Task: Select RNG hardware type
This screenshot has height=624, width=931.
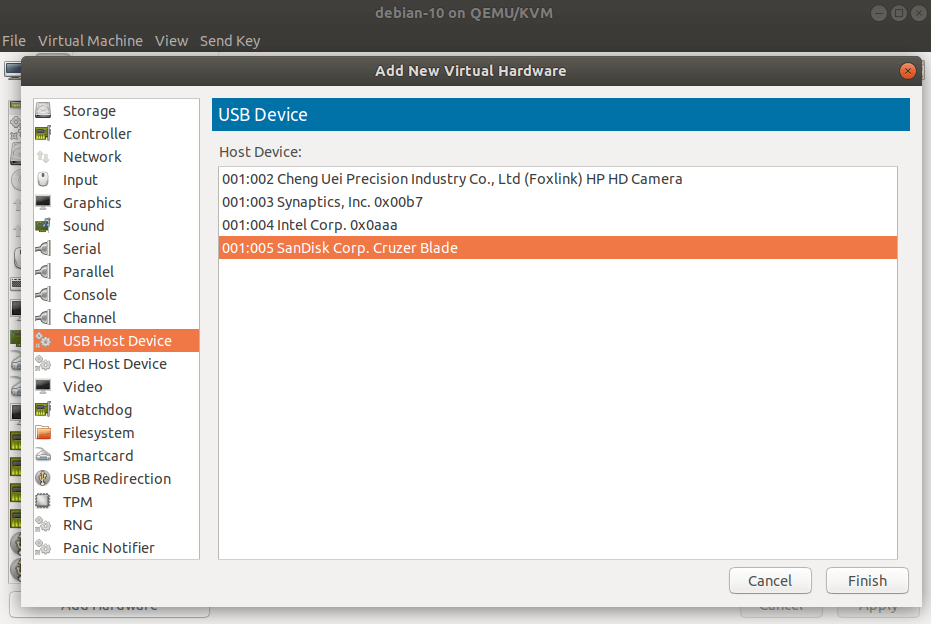Action: click(x=116, y=525)
